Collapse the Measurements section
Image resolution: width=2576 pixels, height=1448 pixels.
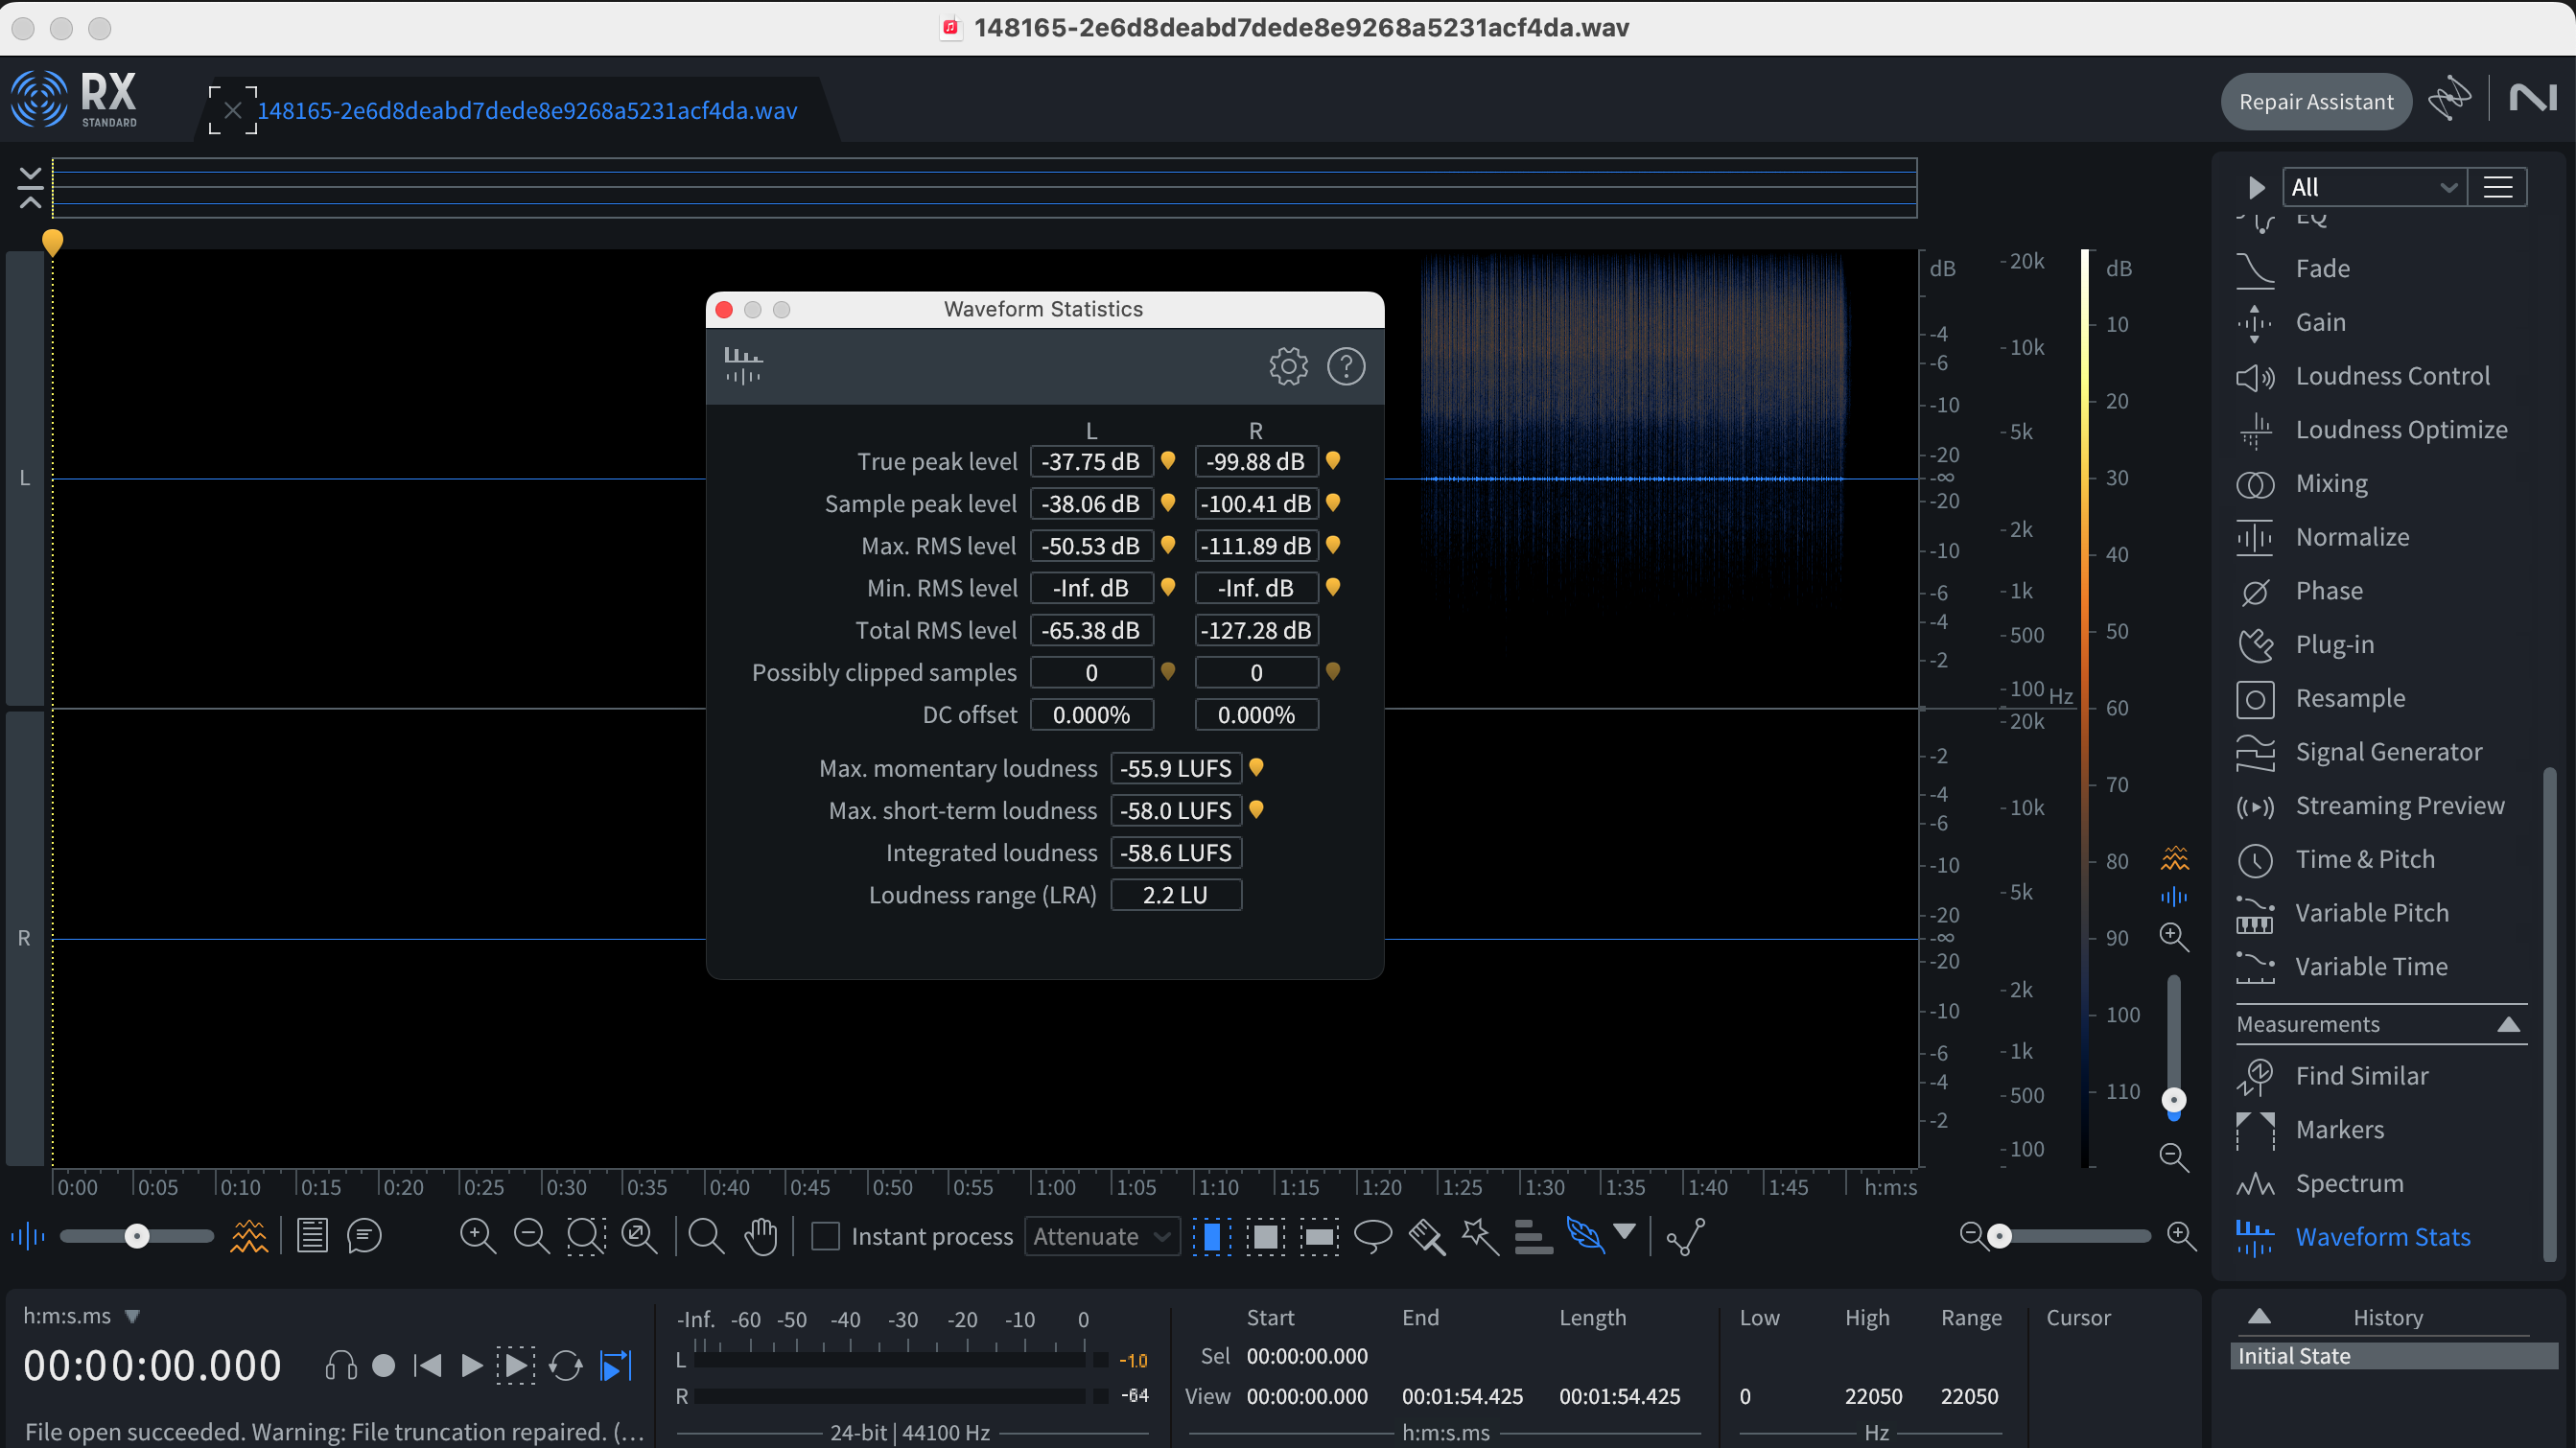2508,1024
